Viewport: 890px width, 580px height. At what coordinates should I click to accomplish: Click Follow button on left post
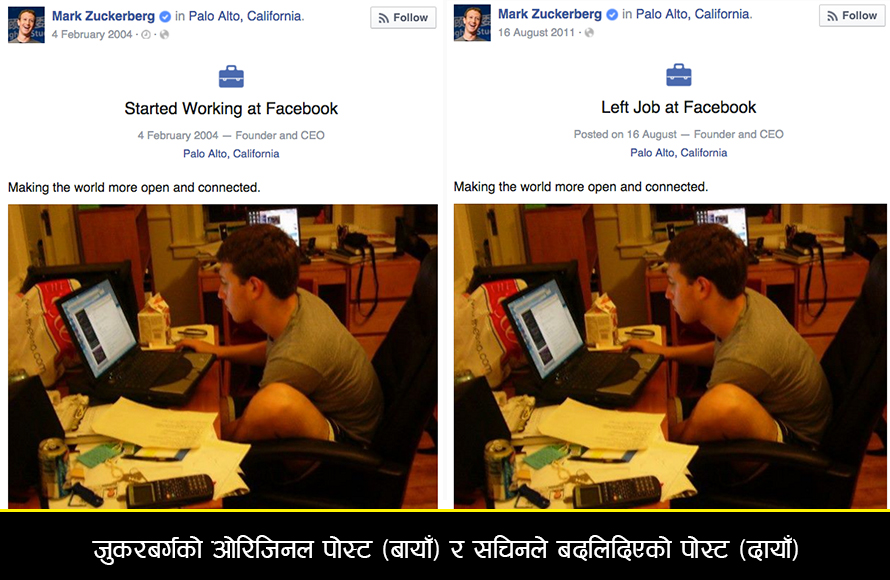pos(403,18)
